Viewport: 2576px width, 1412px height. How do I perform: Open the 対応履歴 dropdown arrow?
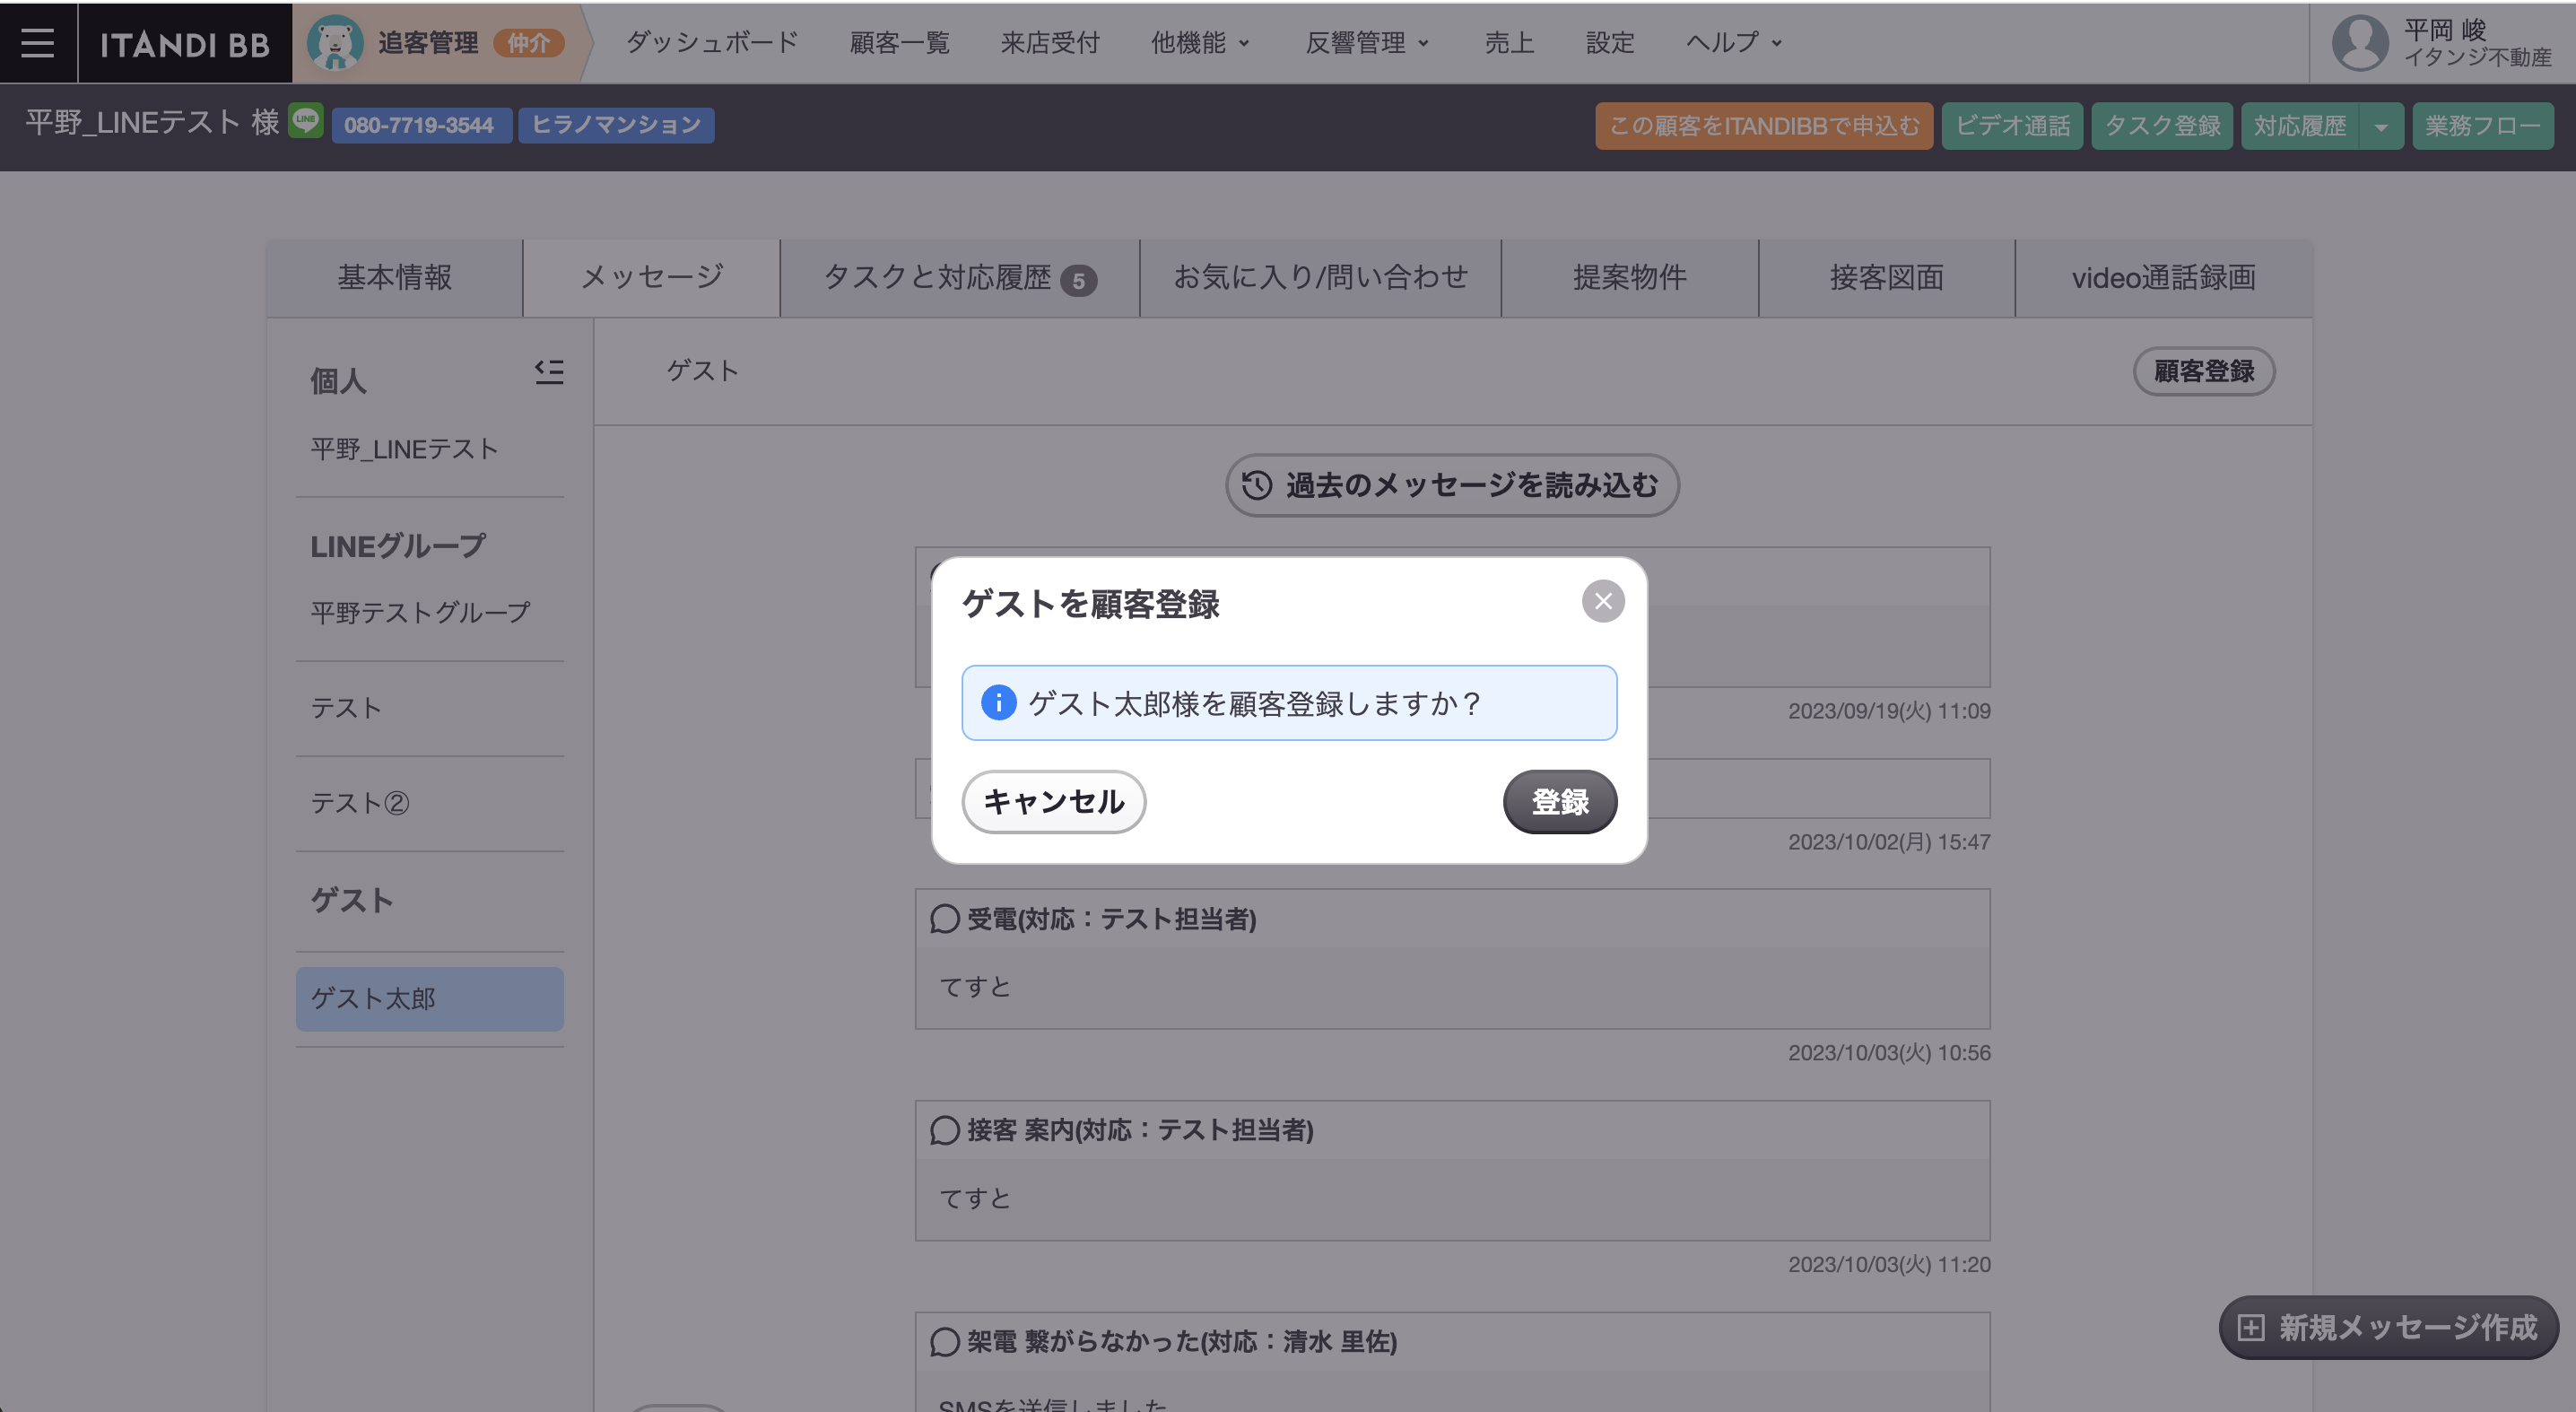[2382, 127]
